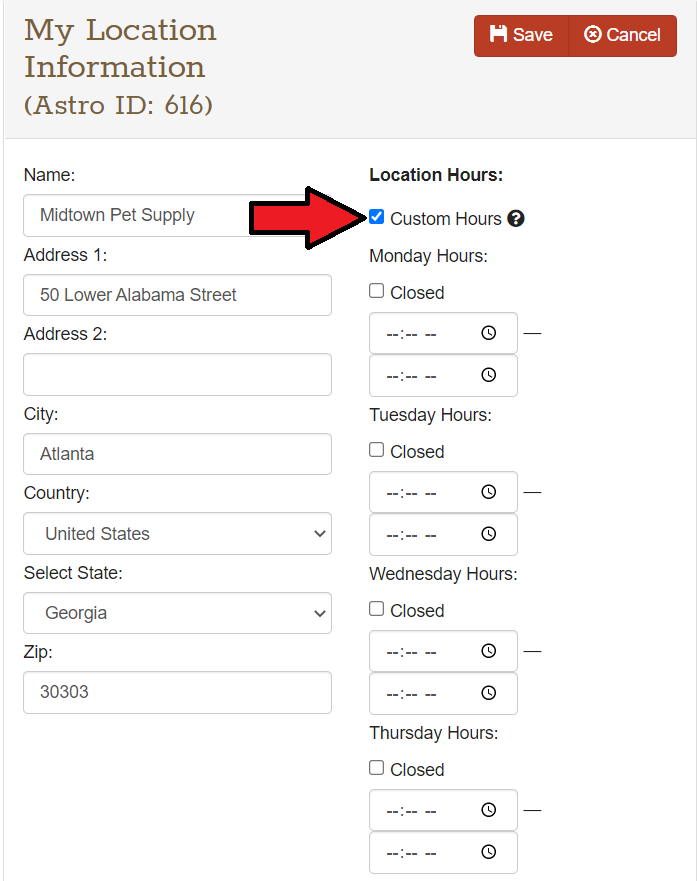Open Tuesday closing time clock picker
Viewport: 697px width, 881px height.
488,535
